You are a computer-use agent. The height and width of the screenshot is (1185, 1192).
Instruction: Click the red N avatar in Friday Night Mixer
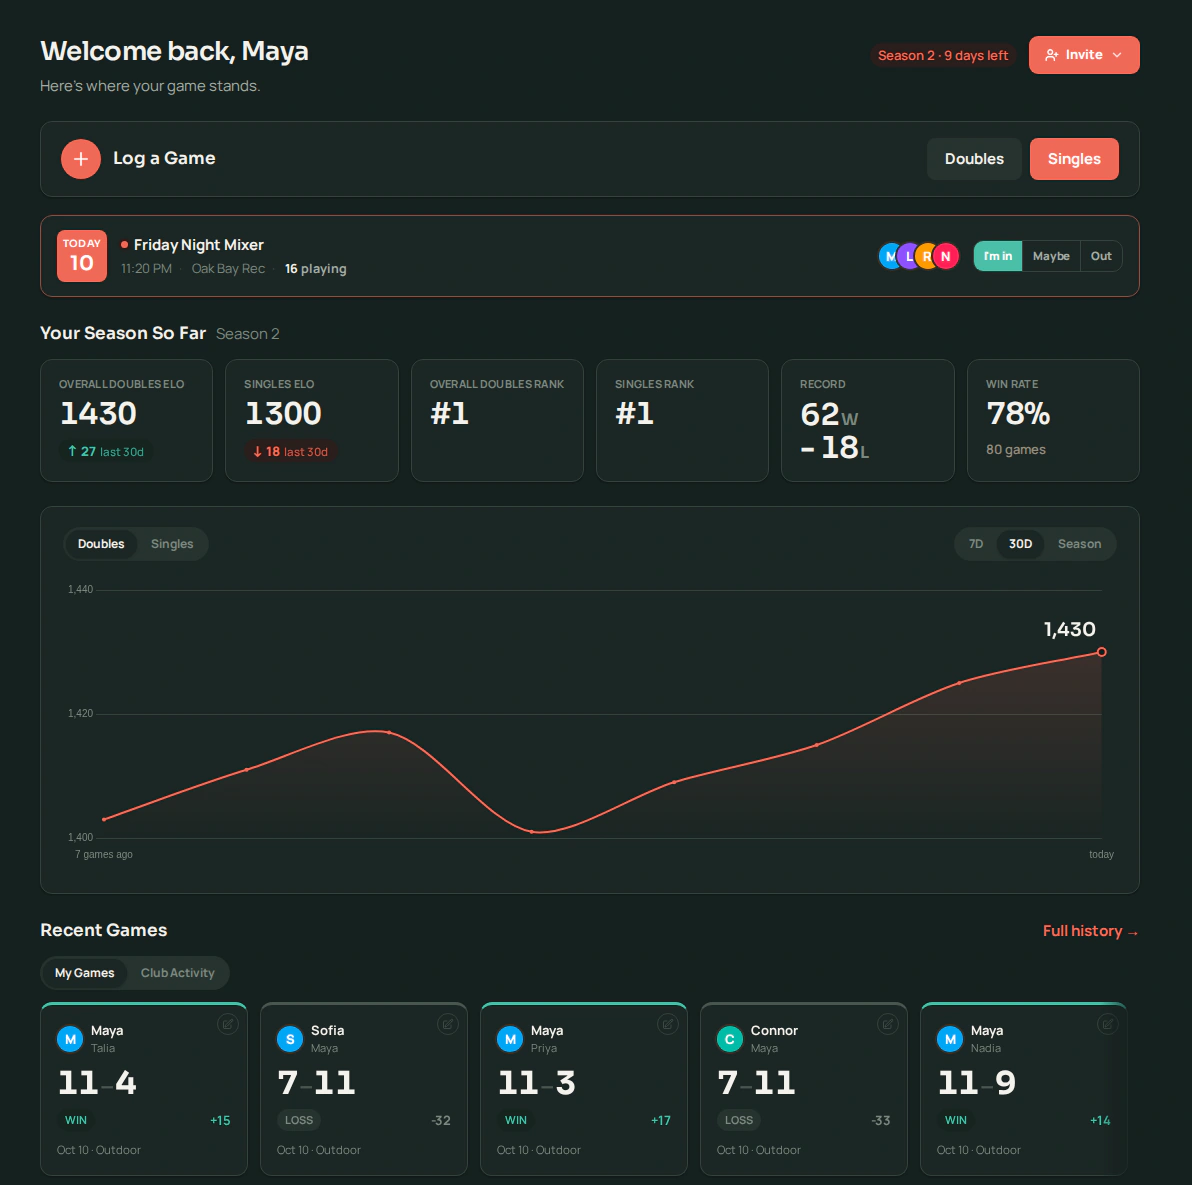click(x=946, y=256)
